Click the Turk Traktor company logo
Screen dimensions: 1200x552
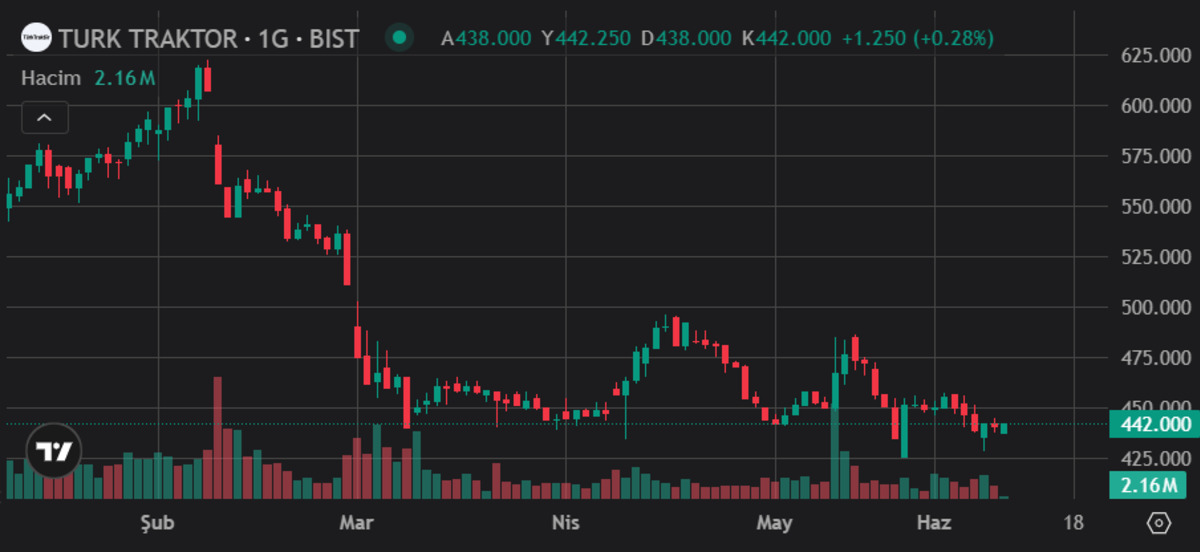[37, 39]
